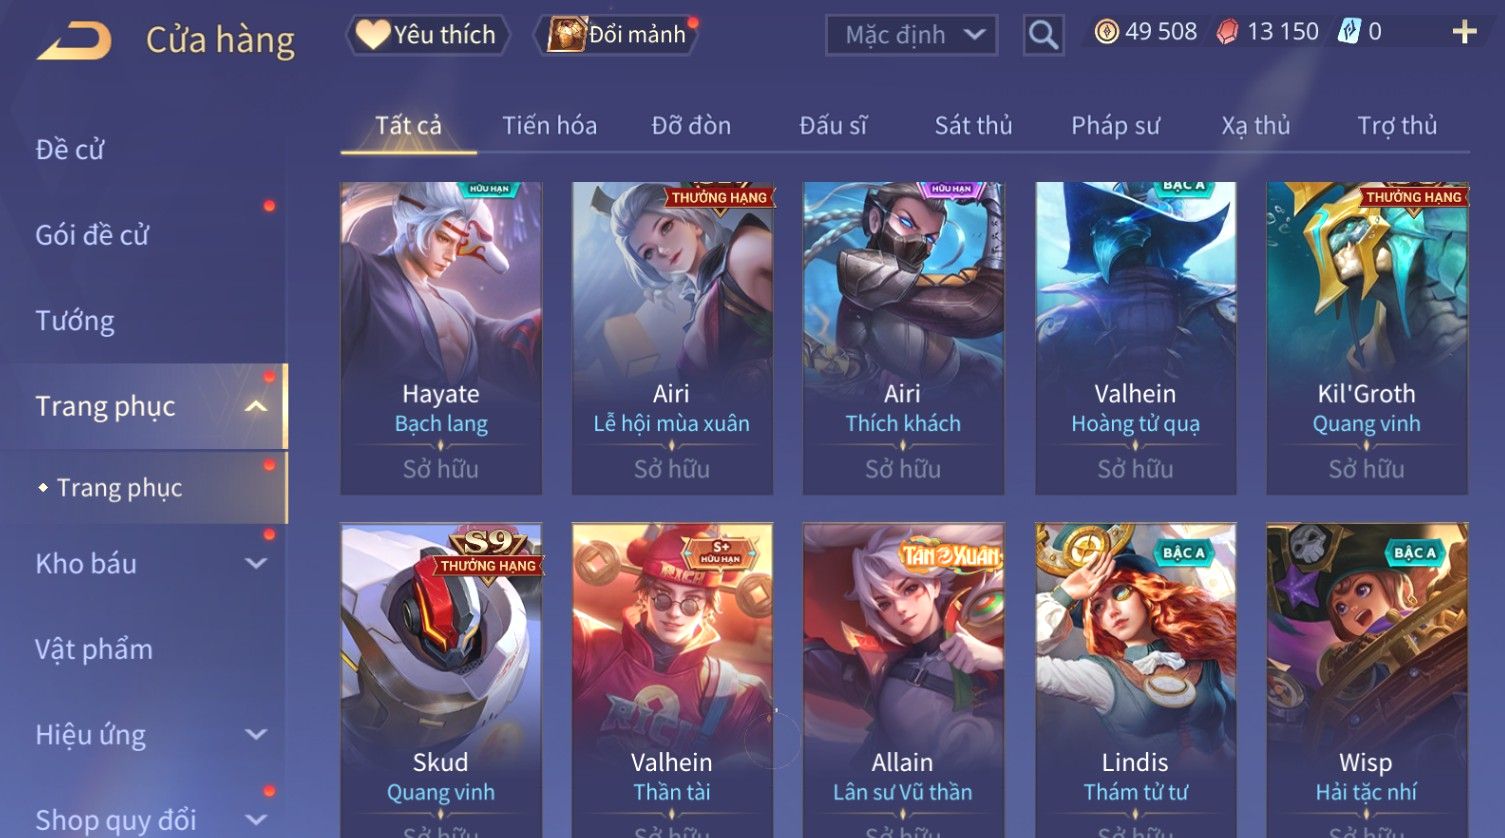Expand the Hiệu ứng sidebar section
Image resolution: width=1505 pixels, height=838 pixels.
point(256,735)
